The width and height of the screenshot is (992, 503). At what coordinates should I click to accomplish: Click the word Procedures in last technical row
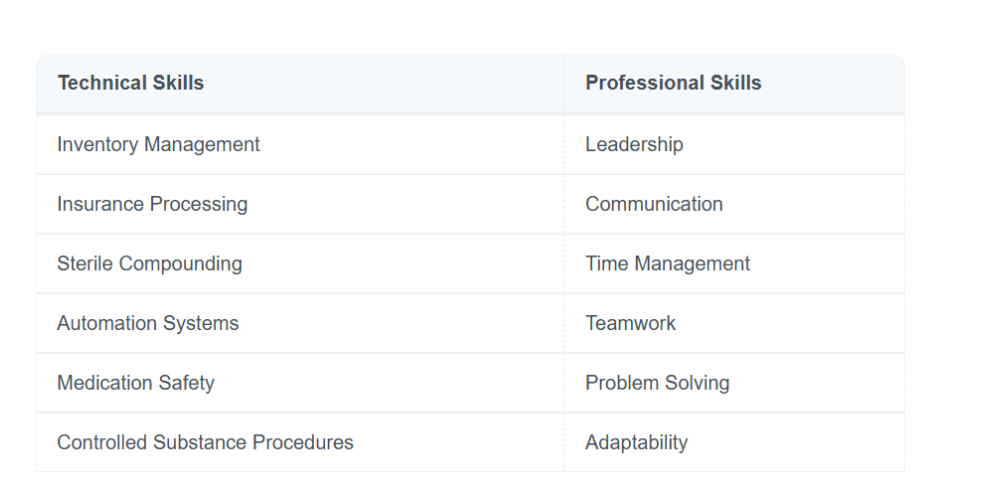[302, 442]
